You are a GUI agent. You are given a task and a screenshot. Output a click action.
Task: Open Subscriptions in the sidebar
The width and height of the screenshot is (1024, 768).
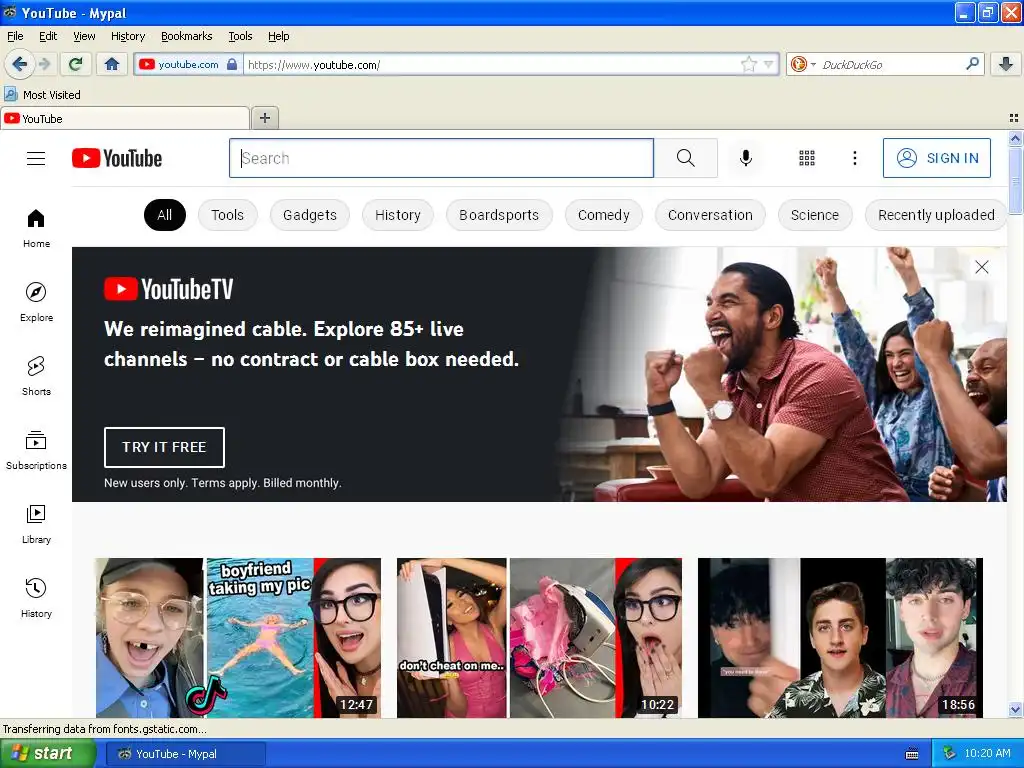coord(36,450)
